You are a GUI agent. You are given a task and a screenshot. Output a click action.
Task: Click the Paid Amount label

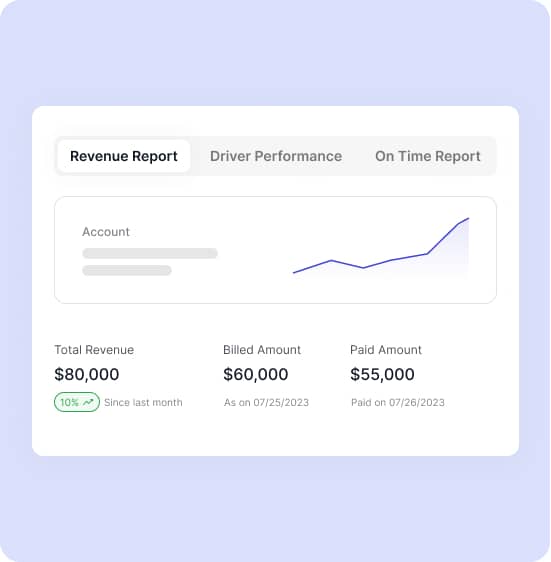(386, 350)
